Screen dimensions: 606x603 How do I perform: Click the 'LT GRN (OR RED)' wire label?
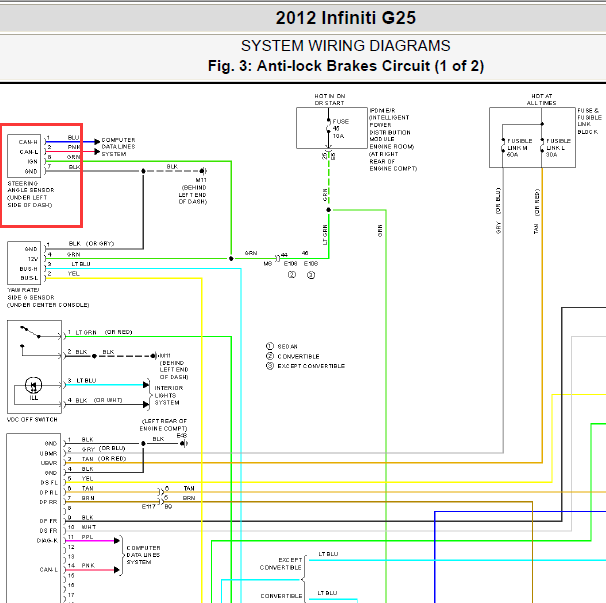tap(104, 332)
